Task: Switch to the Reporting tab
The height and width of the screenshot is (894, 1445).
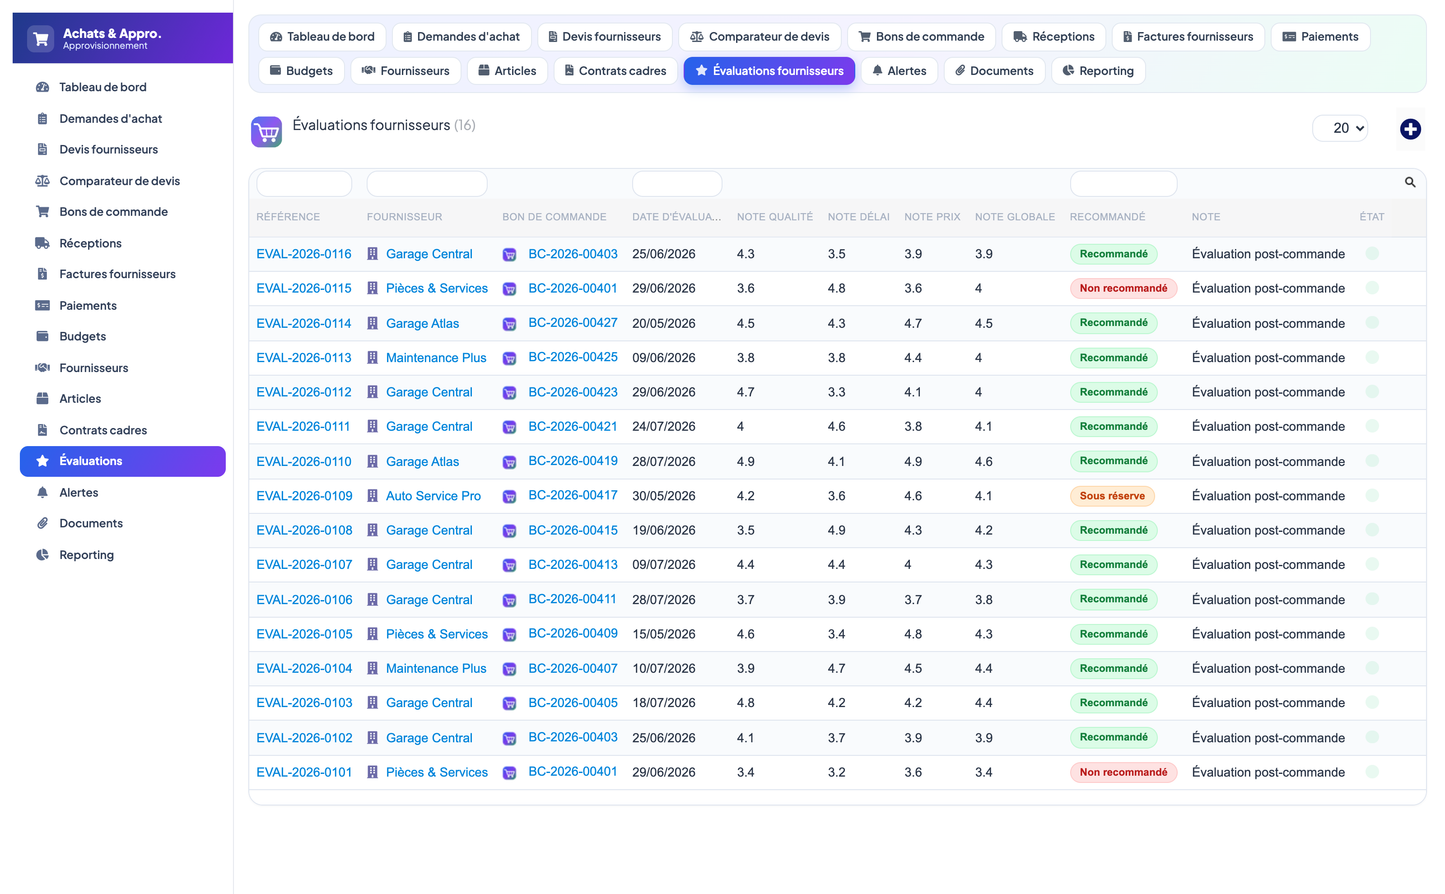Action: coord(1098,71)
